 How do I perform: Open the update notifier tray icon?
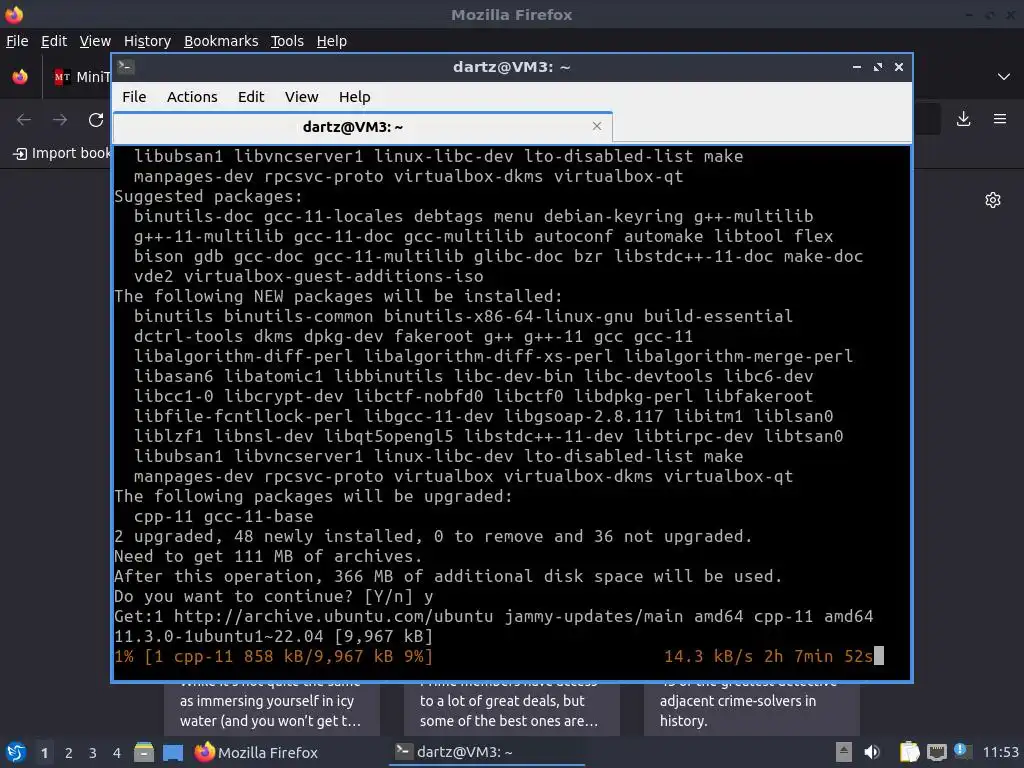963,751
